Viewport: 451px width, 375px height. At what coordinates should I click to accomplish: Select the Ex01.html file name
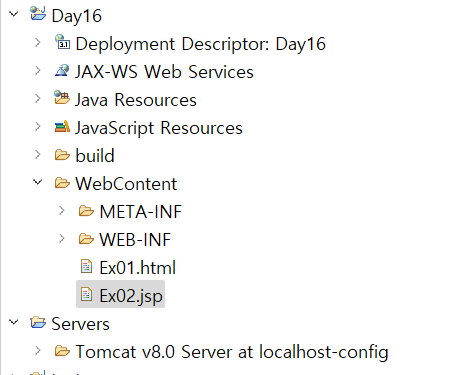(138, 268)
